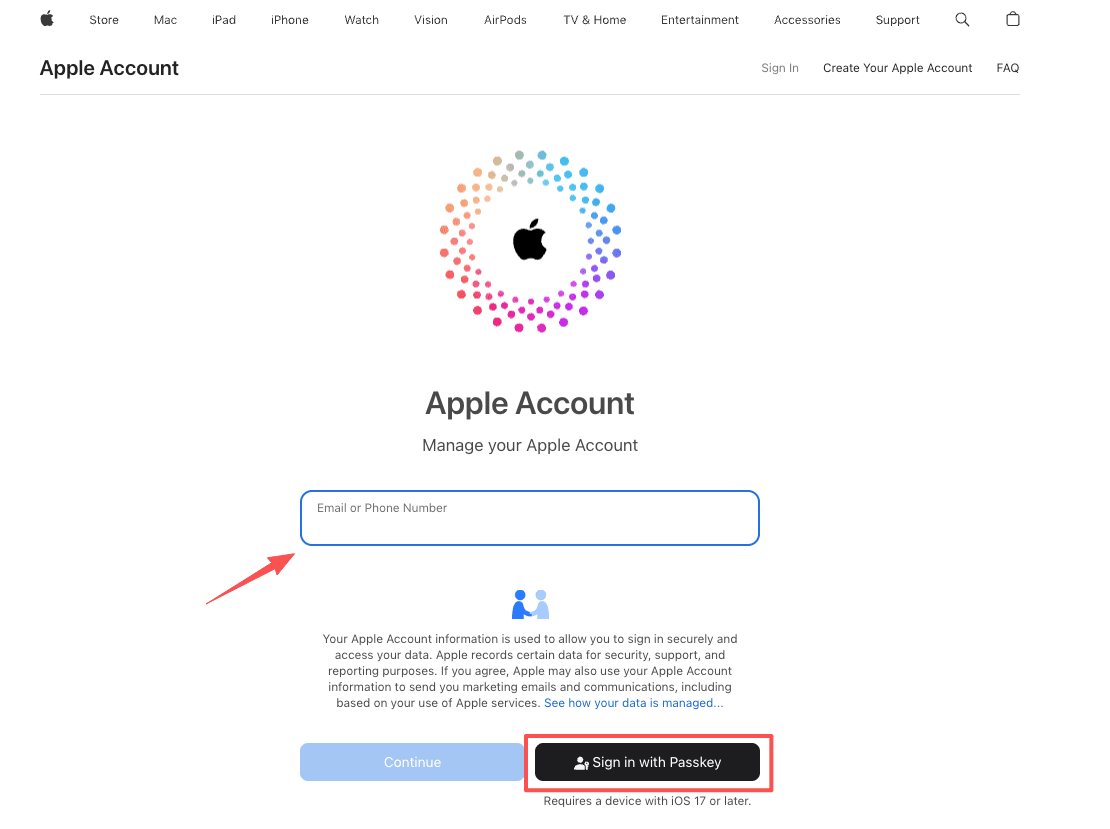Select the iPhone menu item
This screenshot has width=1110, height=829.
(x=289, y=19)
